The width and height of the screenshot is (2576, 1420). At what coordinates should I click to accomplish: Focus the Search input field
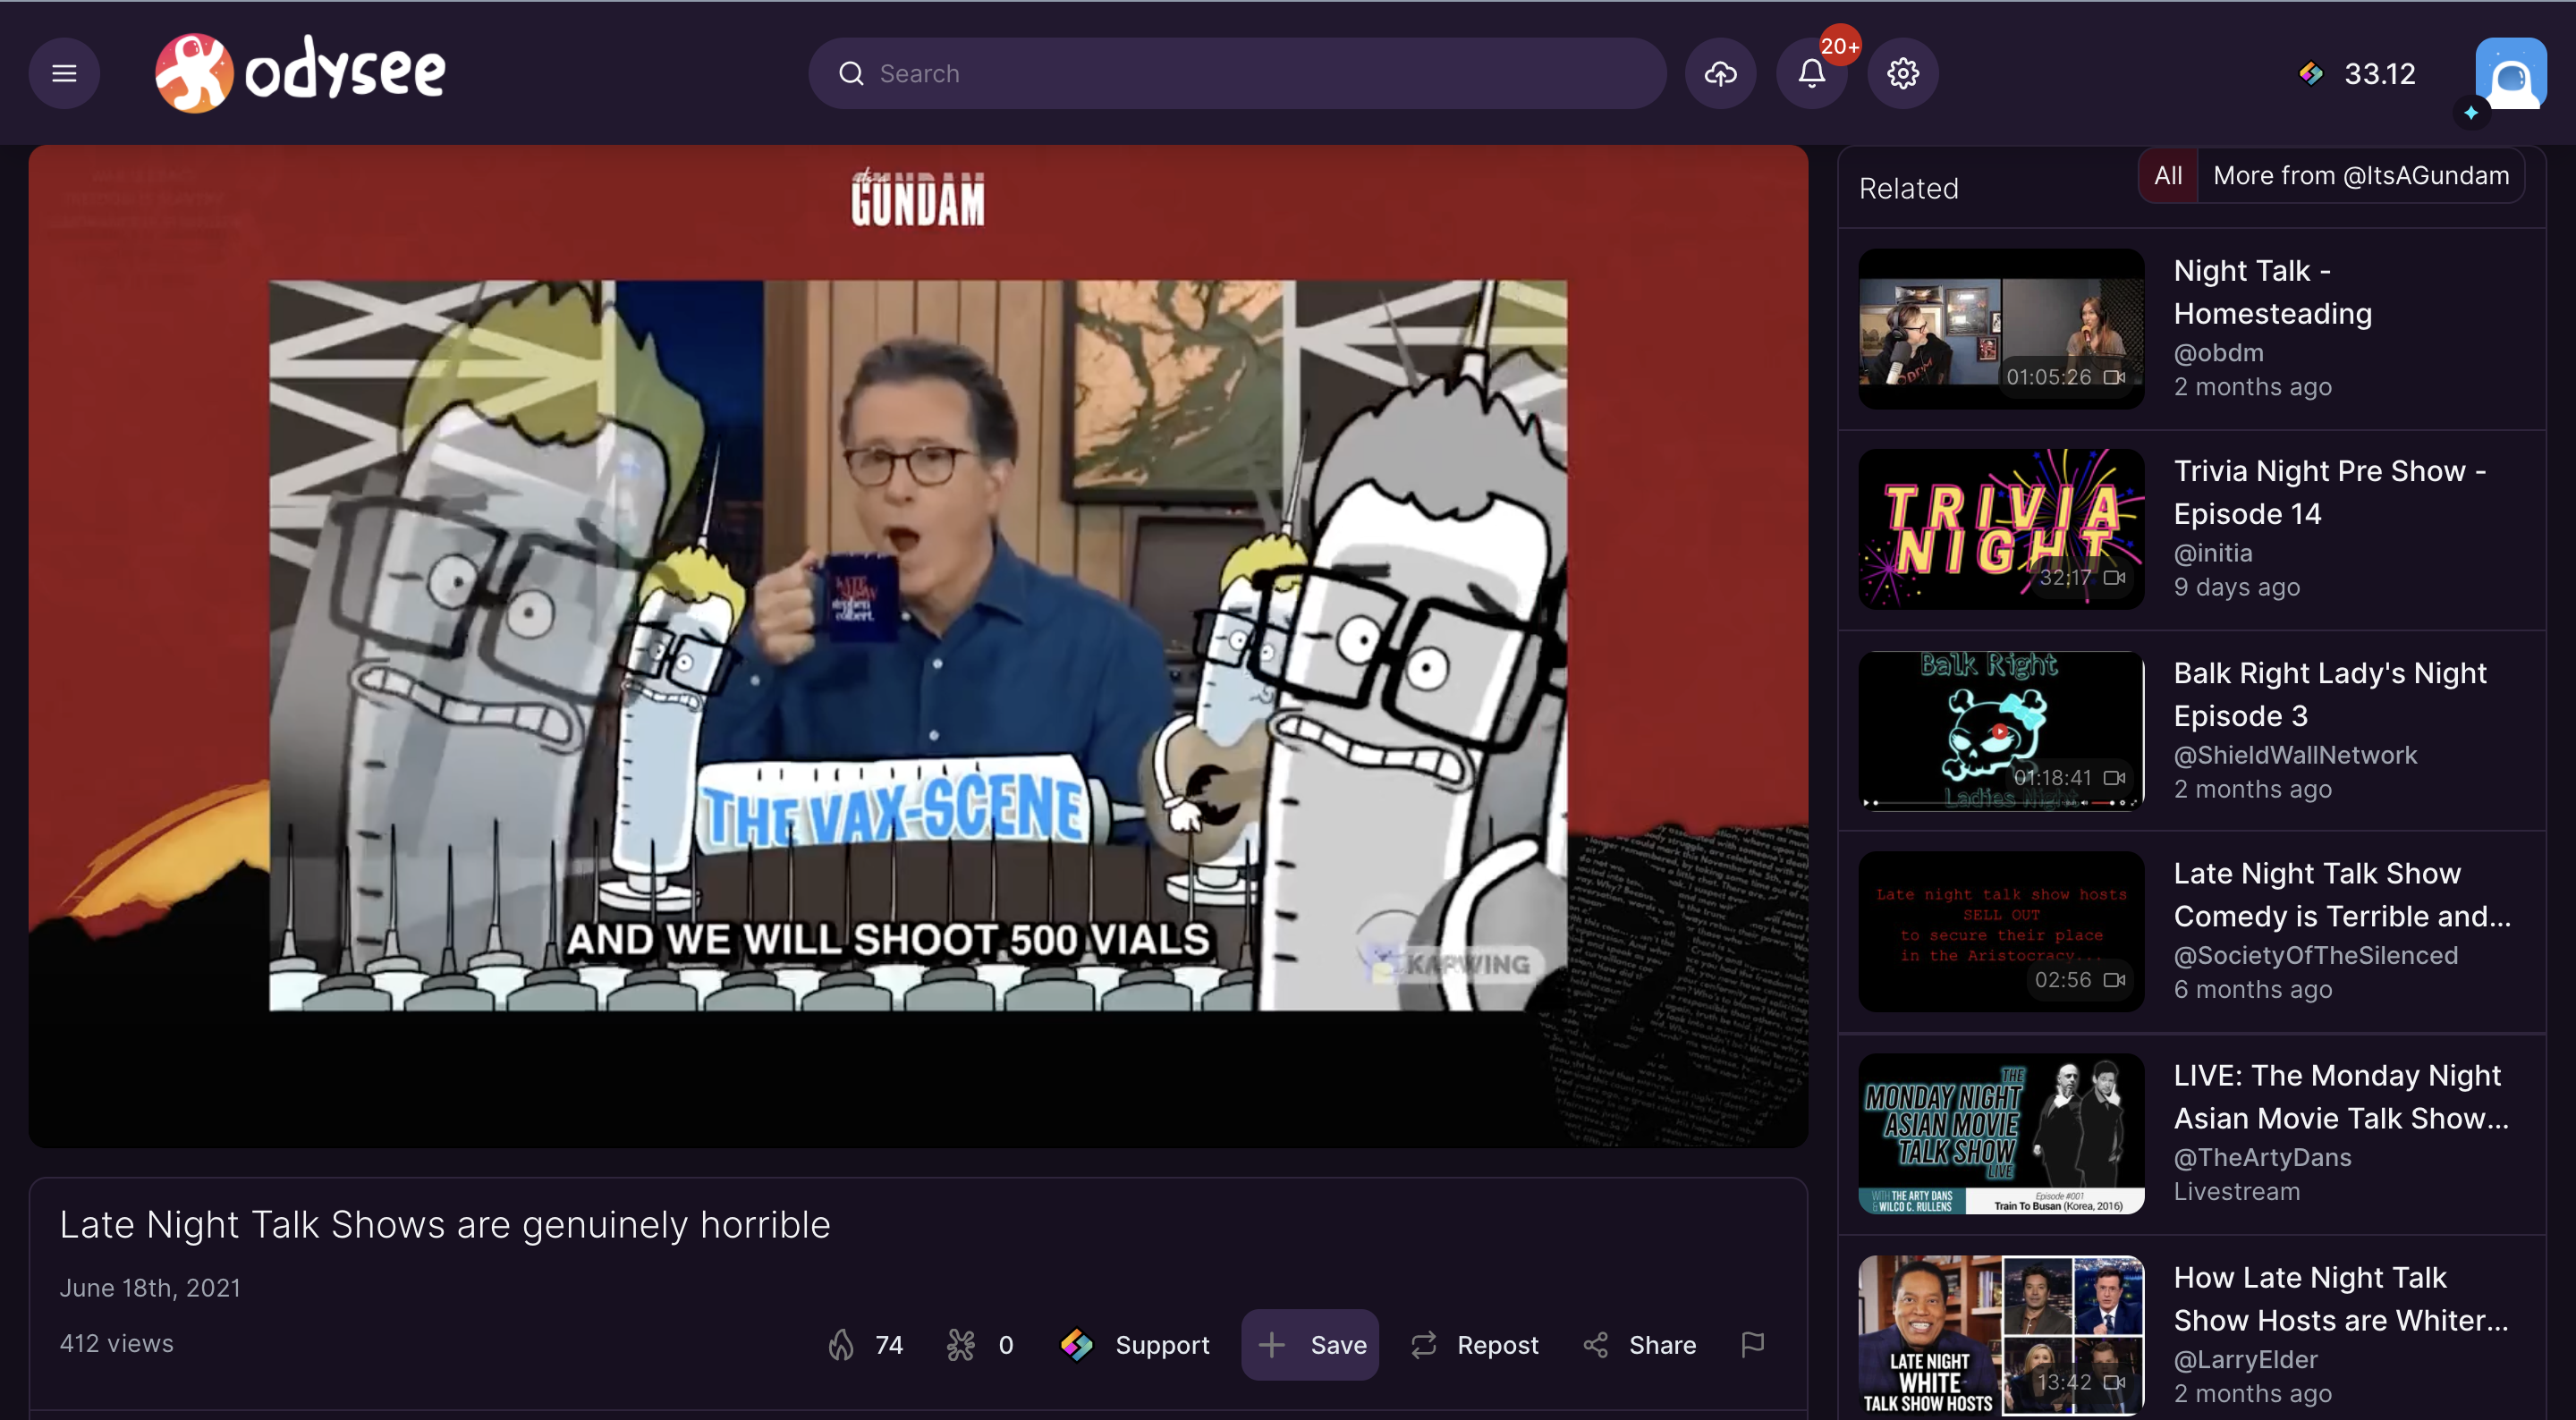(x=1237, y=73)
